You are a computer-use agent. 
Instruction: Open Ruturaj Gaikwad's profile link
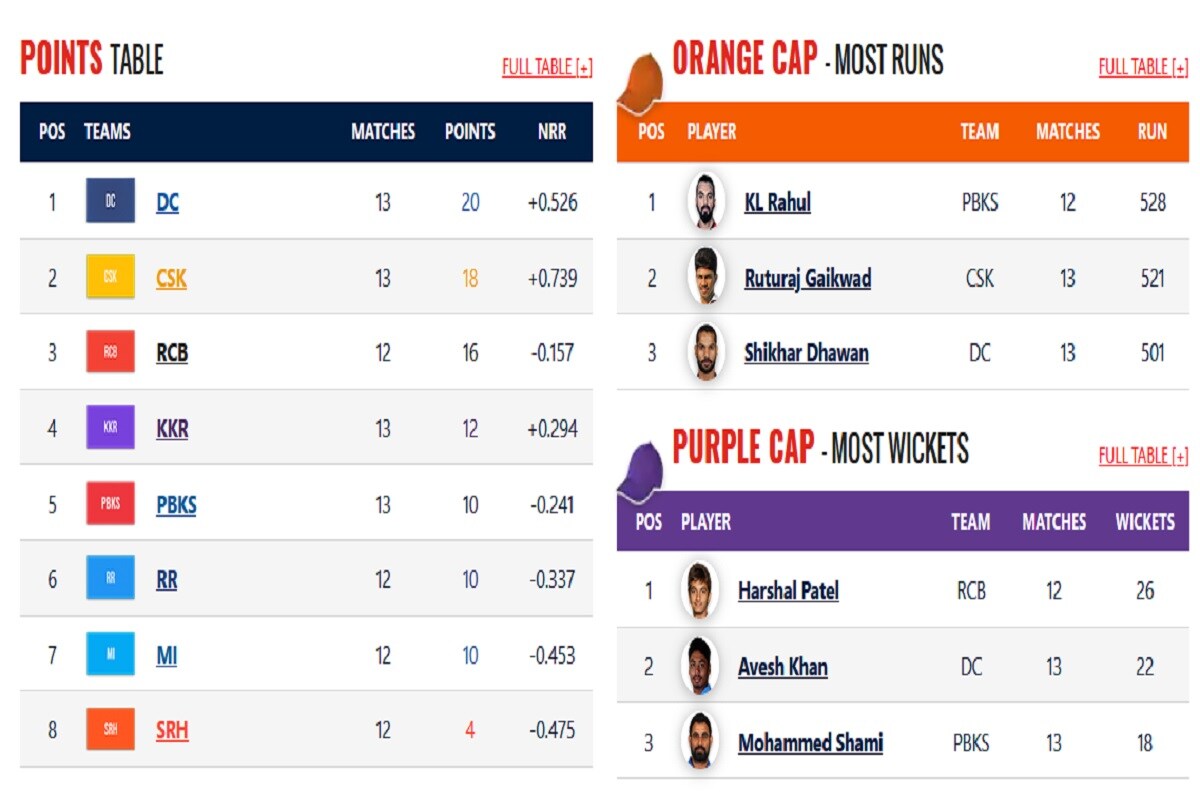pyautogui.click(x=808, y=278)
